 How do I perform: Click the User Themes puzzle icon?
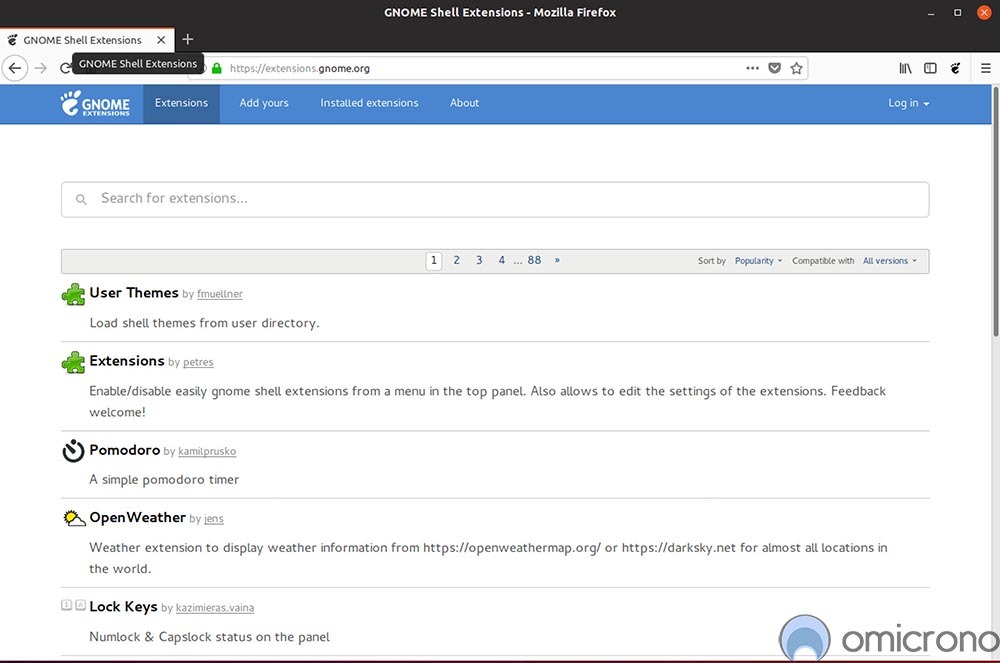pos(73,295)
